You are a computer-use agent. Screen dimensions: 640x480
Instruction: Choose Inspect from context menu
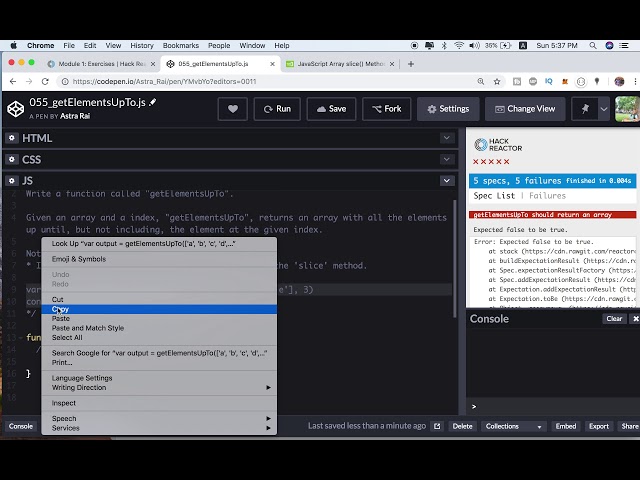[159, 403]
